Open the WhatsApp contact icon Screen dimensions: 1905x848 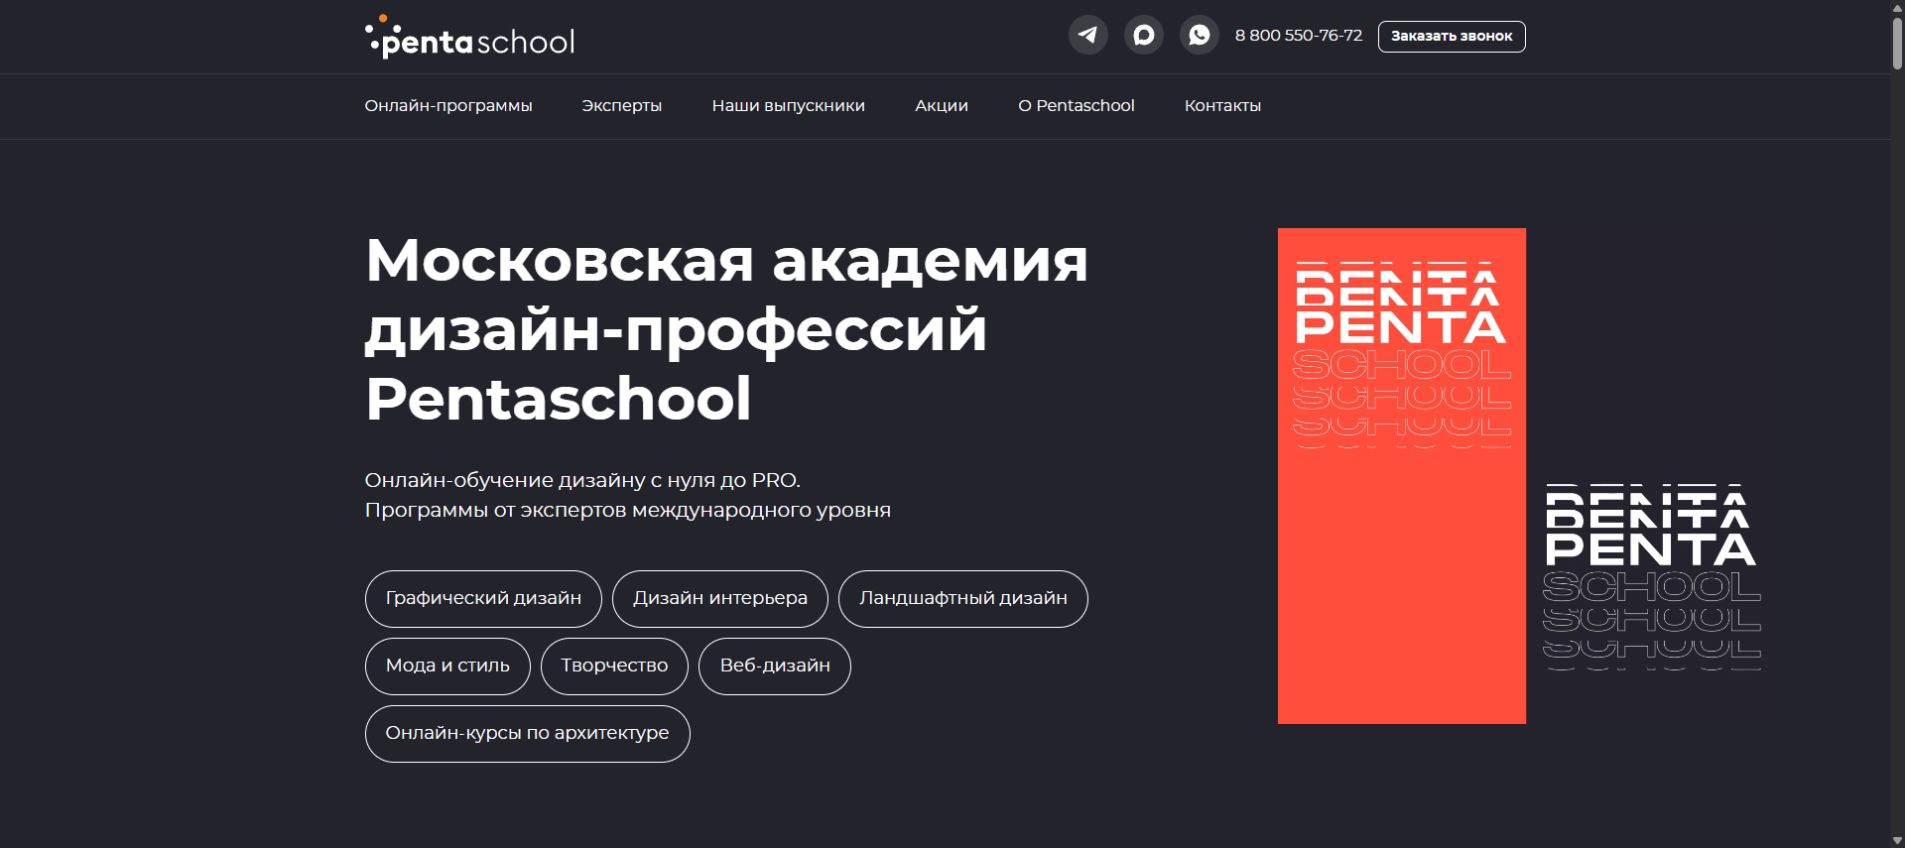[1199, 36]
